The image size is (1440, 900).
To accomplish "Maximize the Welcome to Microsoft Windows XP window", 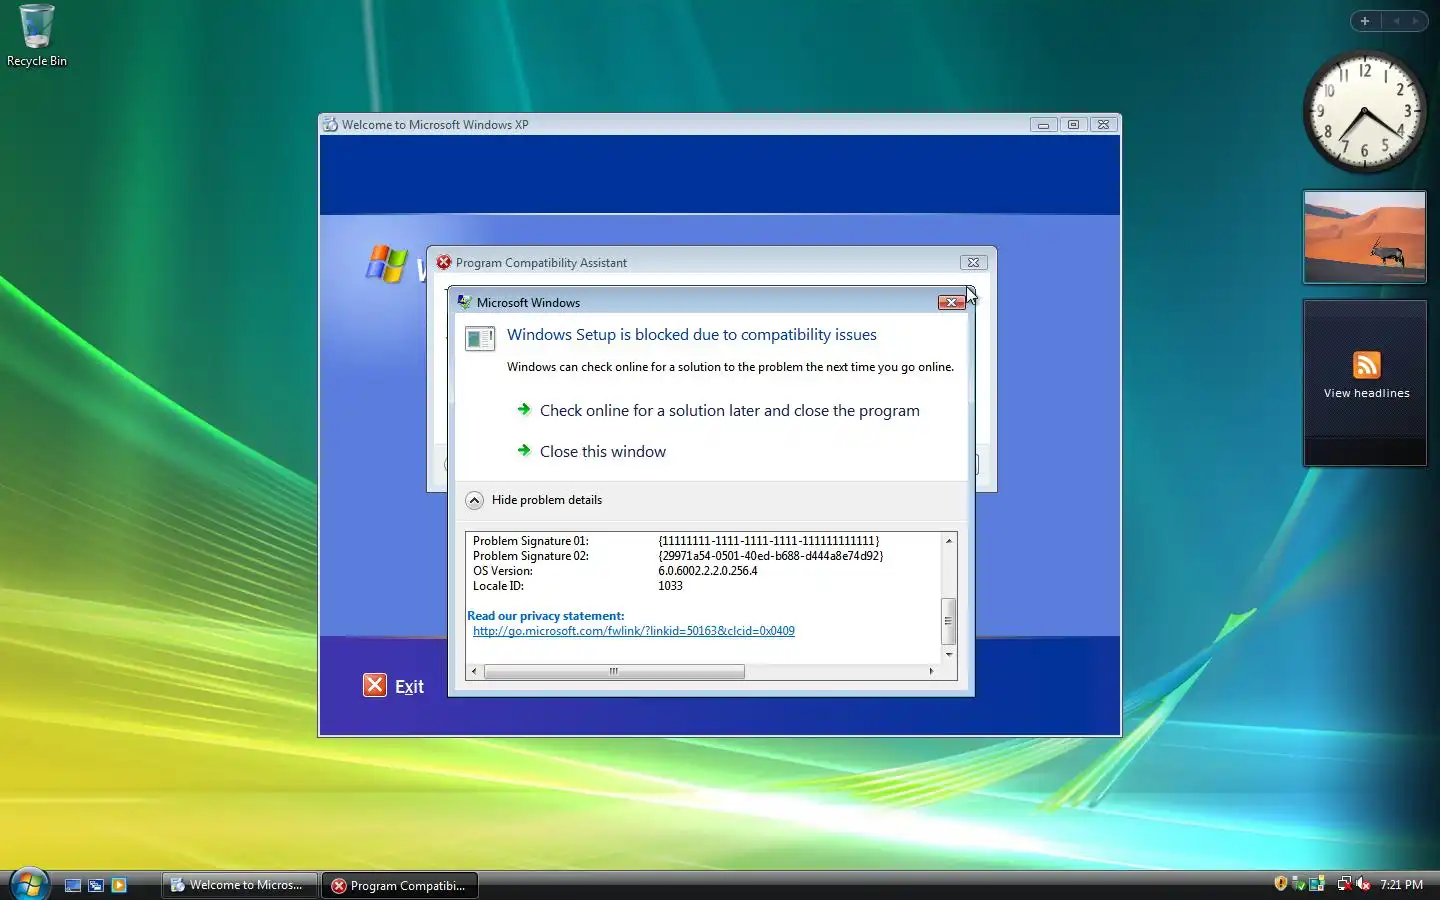I will point(1073,125).
